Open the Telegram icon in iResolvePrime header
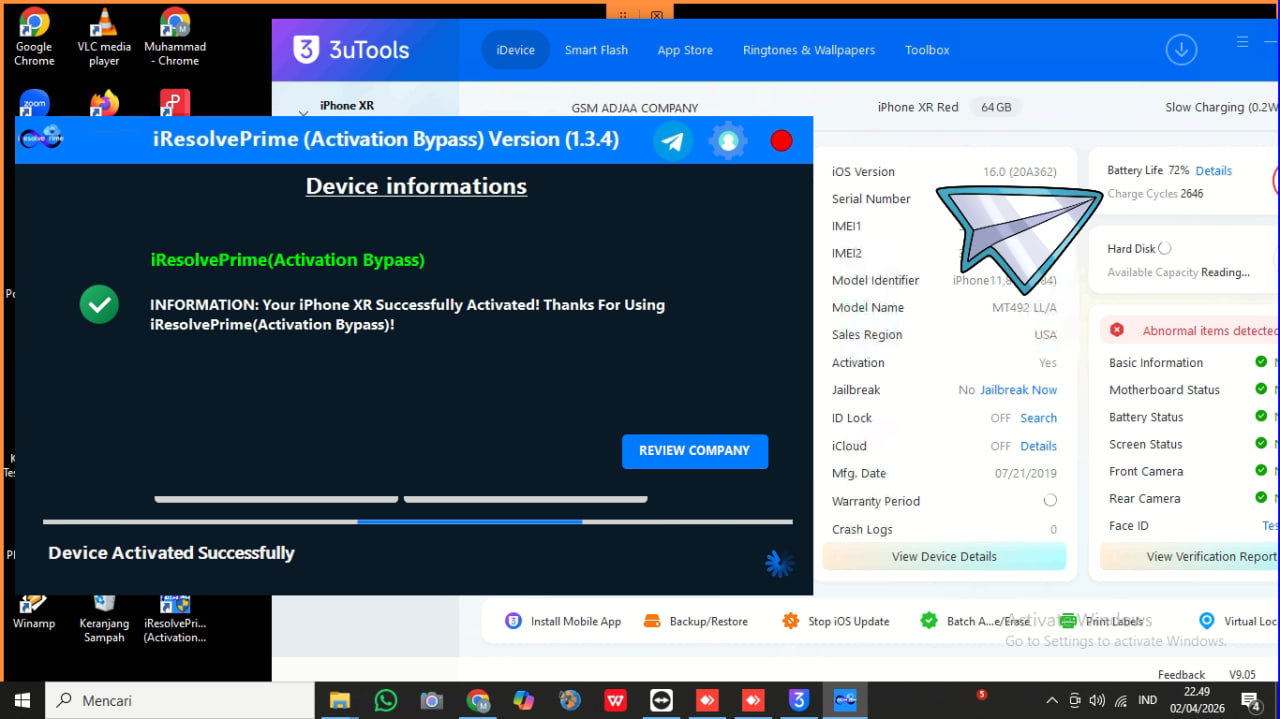1280x719 pixels. tap(673, 141)
